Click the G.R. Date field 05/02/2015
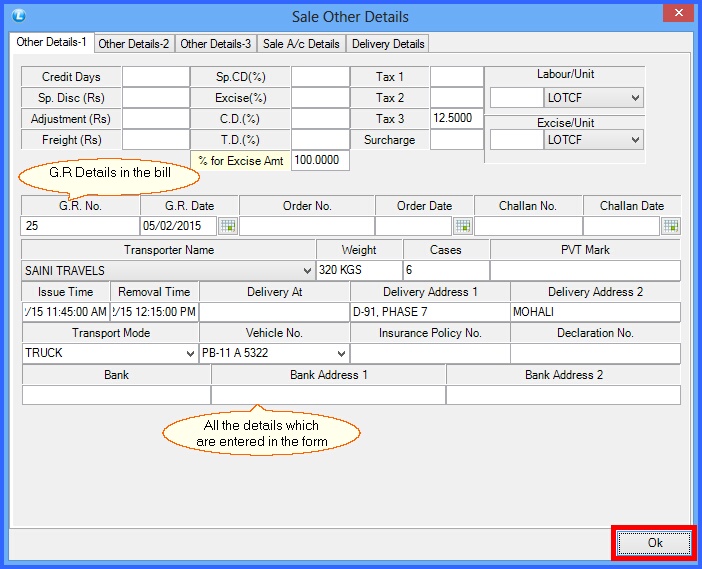Screen dimensions: 702x569 (x=179, y=226)
